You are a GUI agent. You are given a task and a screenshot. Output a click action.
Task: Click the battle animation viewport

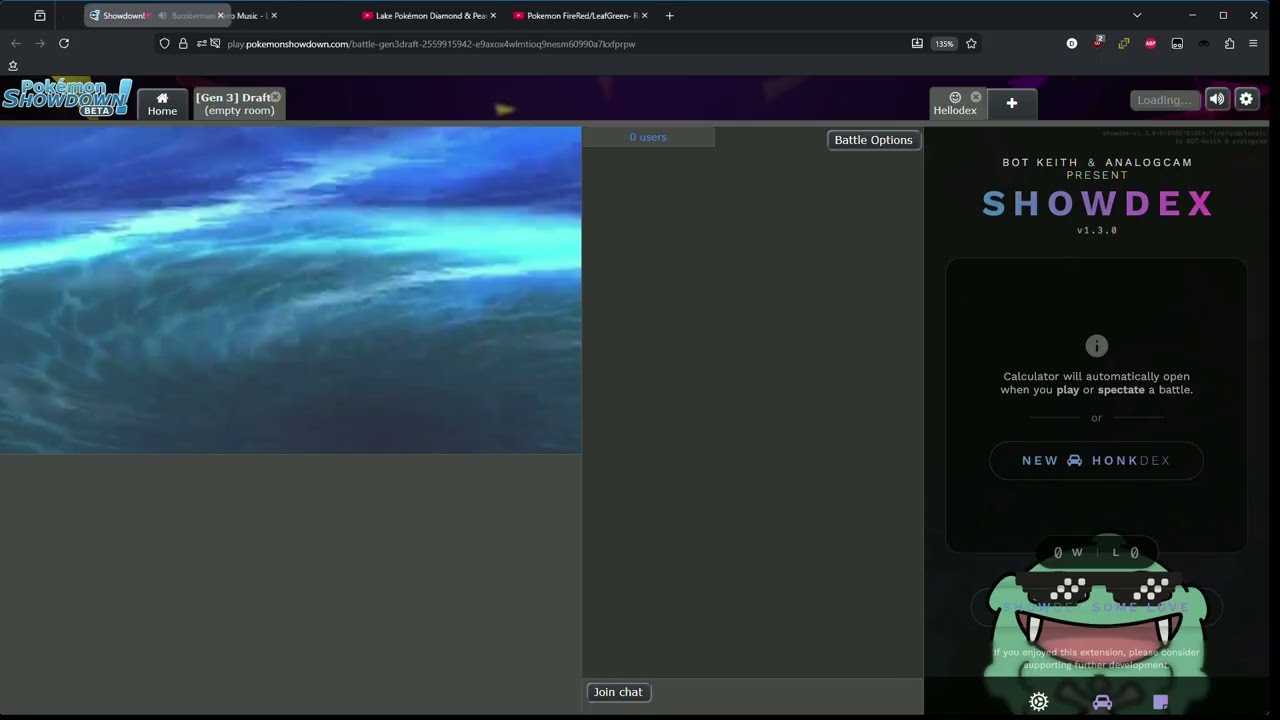(x=290, y=290)
